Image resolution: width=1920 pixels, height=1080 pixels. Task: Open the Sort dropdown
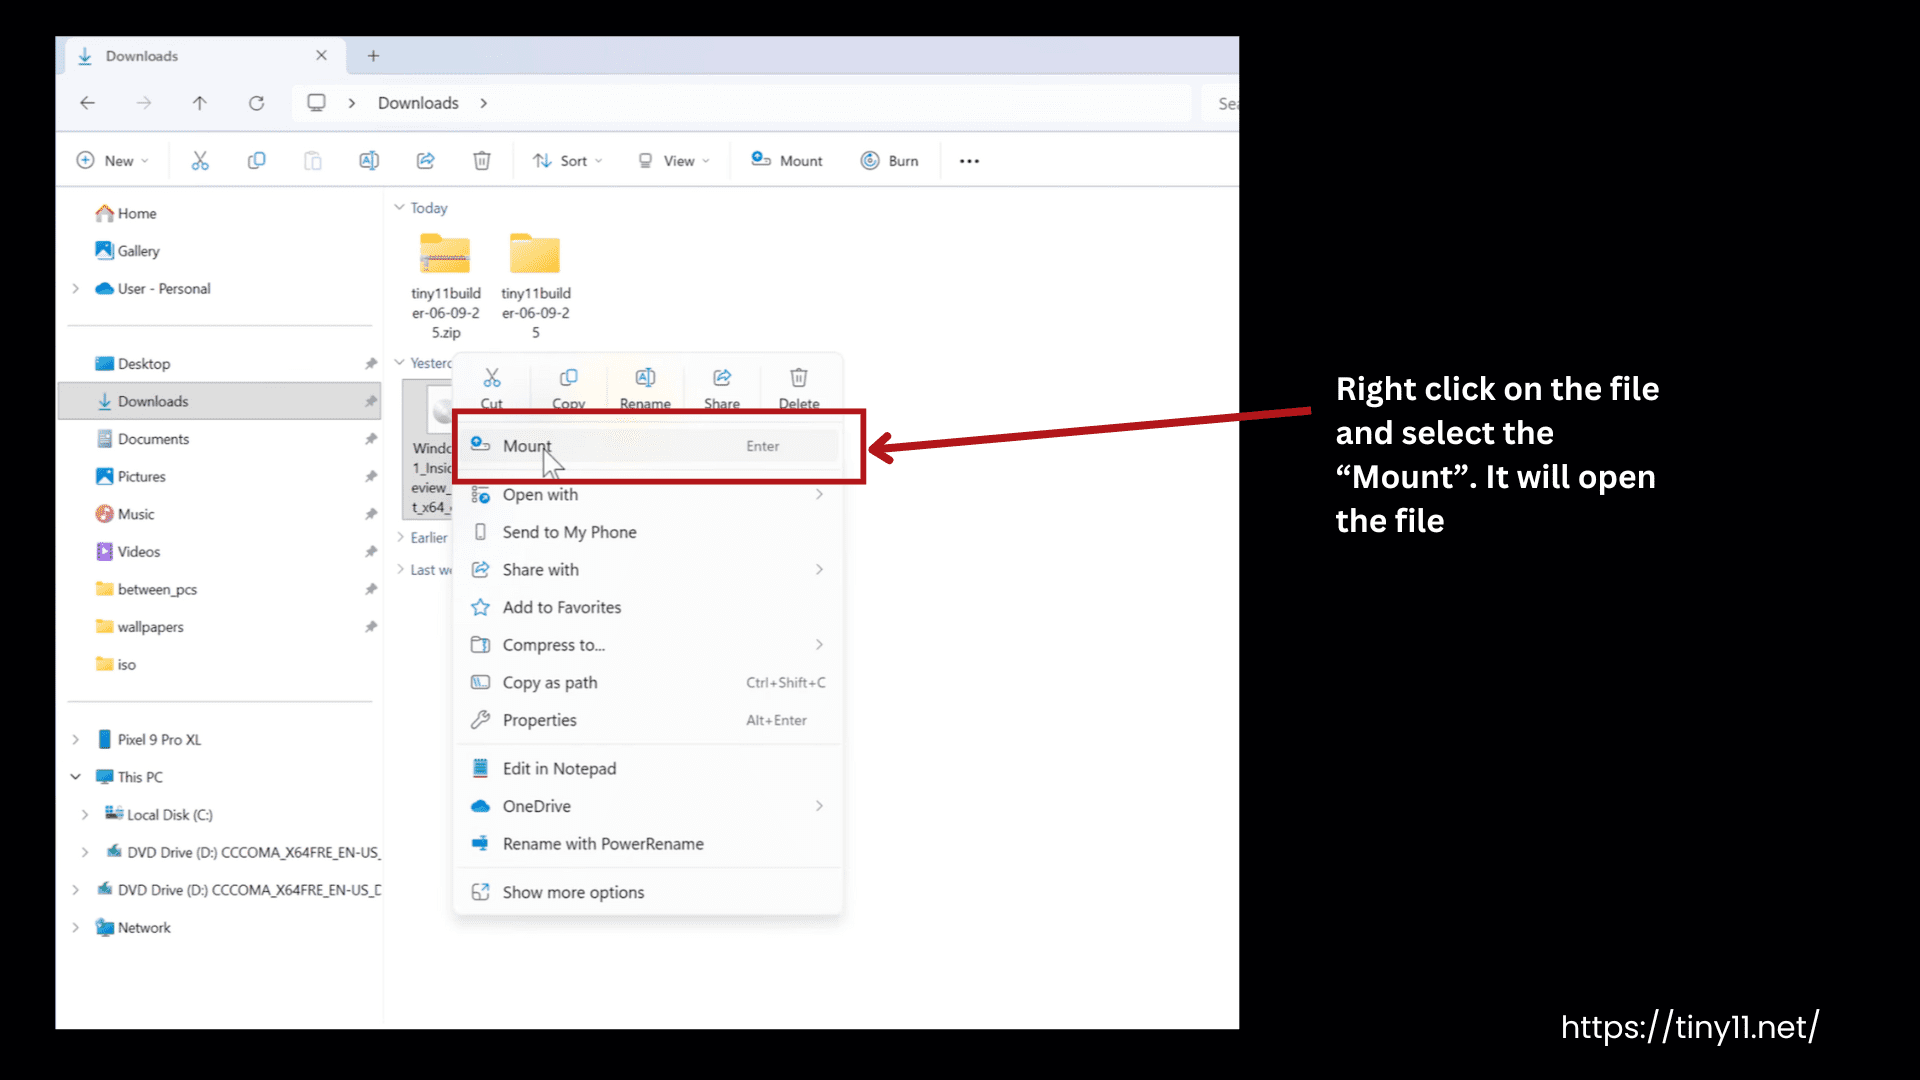pyautogui.click(x=567, y=160)
